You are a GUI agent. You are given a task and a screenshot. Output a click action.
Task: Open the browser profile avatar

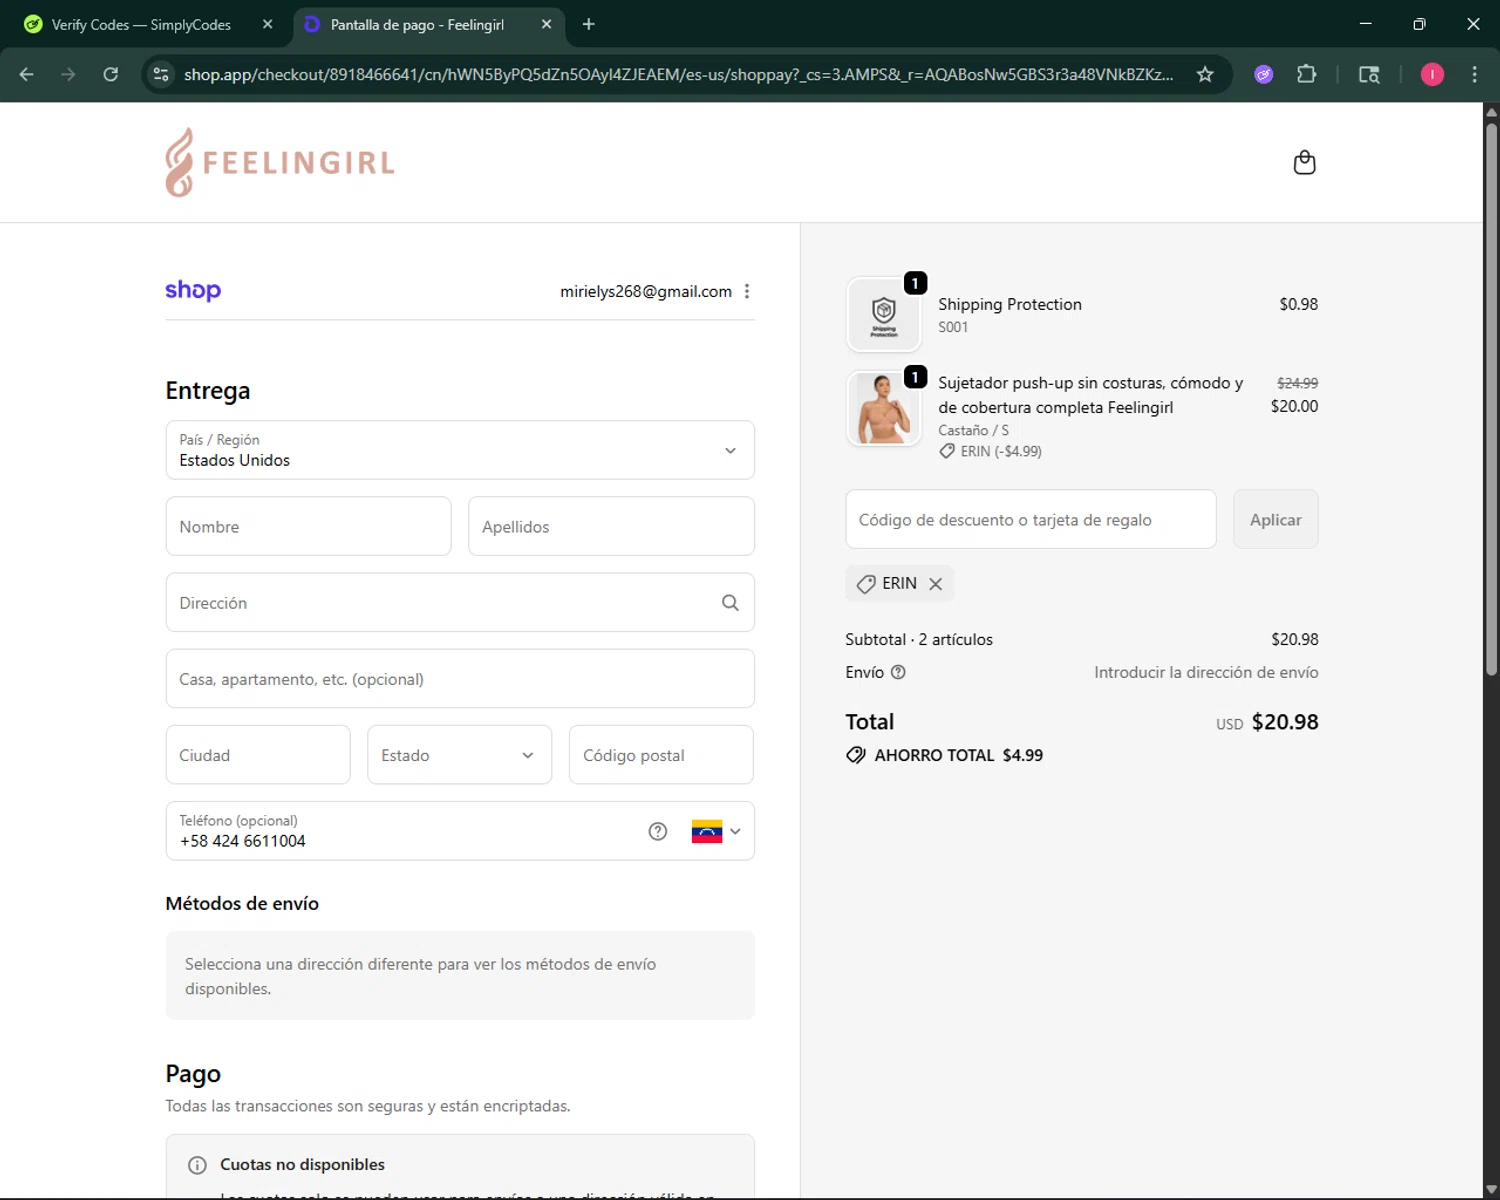[x=1432, y=74]
